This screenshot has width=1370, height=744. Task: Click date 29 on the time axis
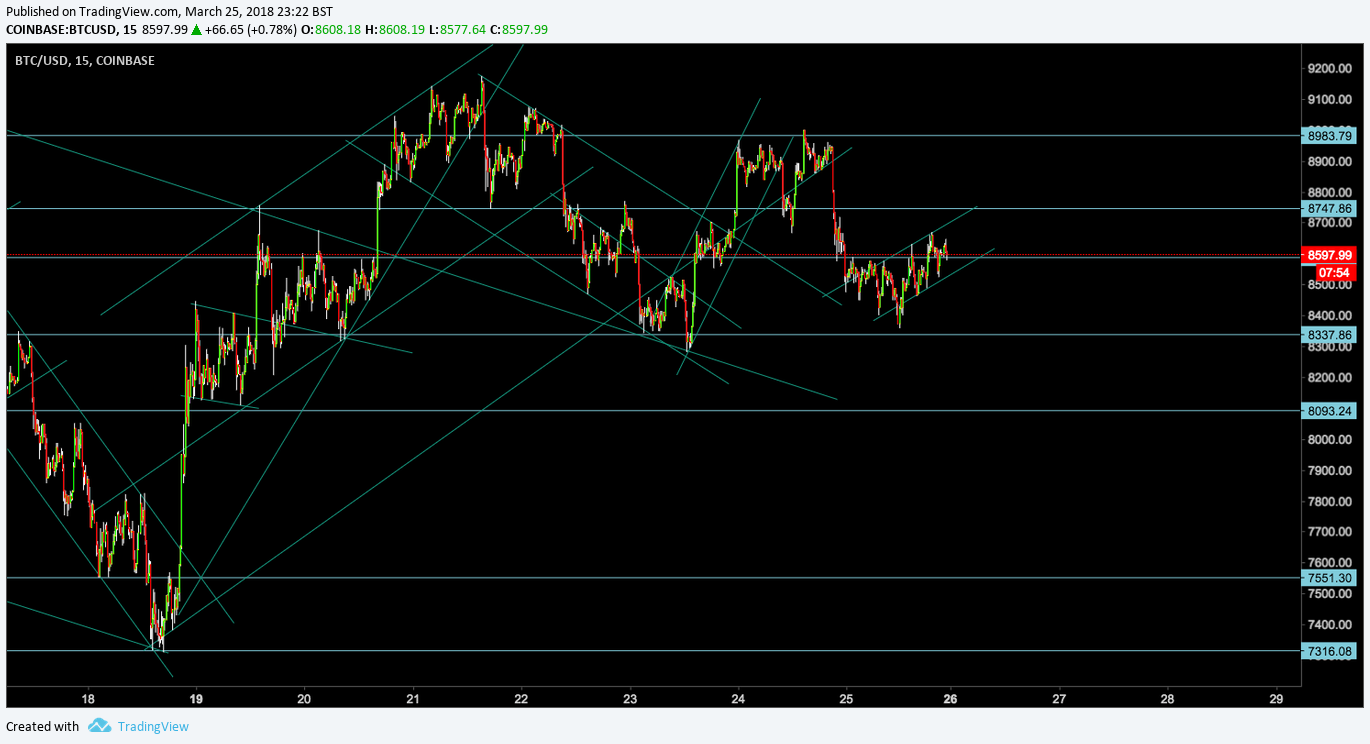1276,699
